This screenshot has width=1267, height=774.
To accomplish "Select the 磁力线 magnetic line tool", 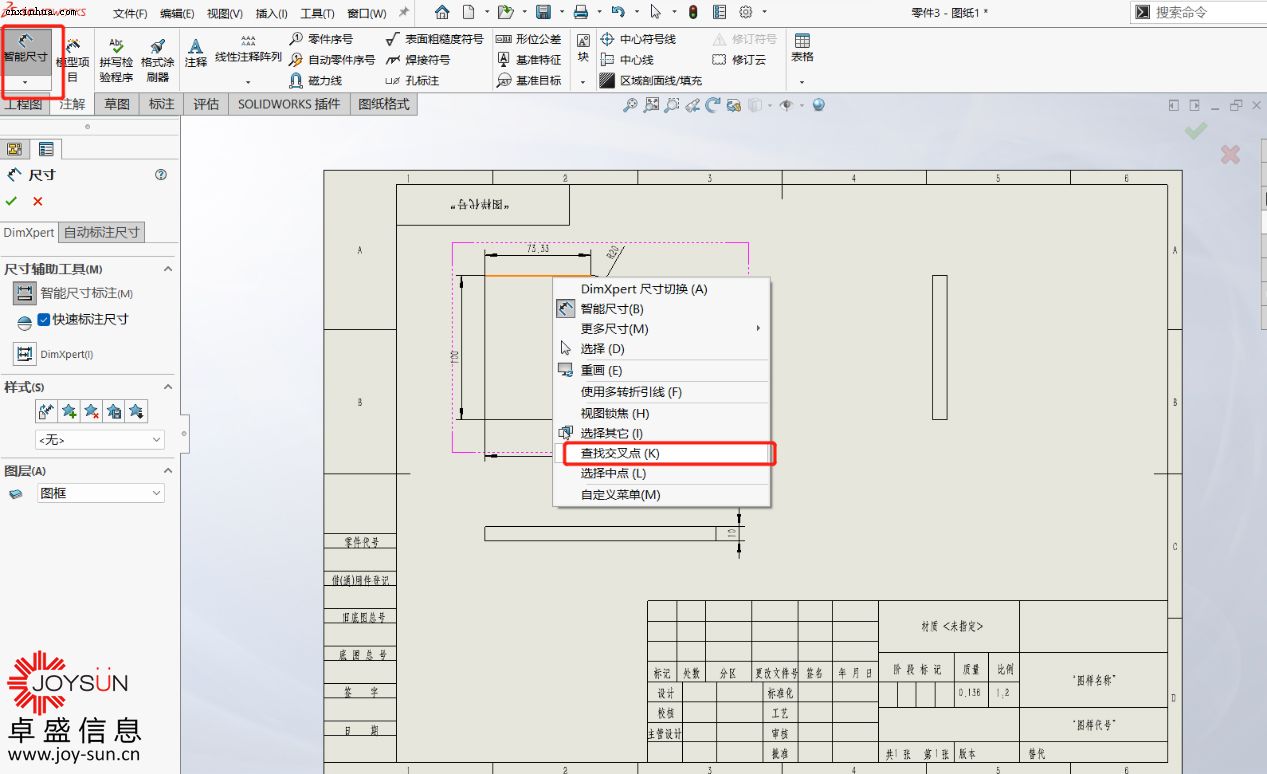I will pyautogui.click(x=316, y=81).
